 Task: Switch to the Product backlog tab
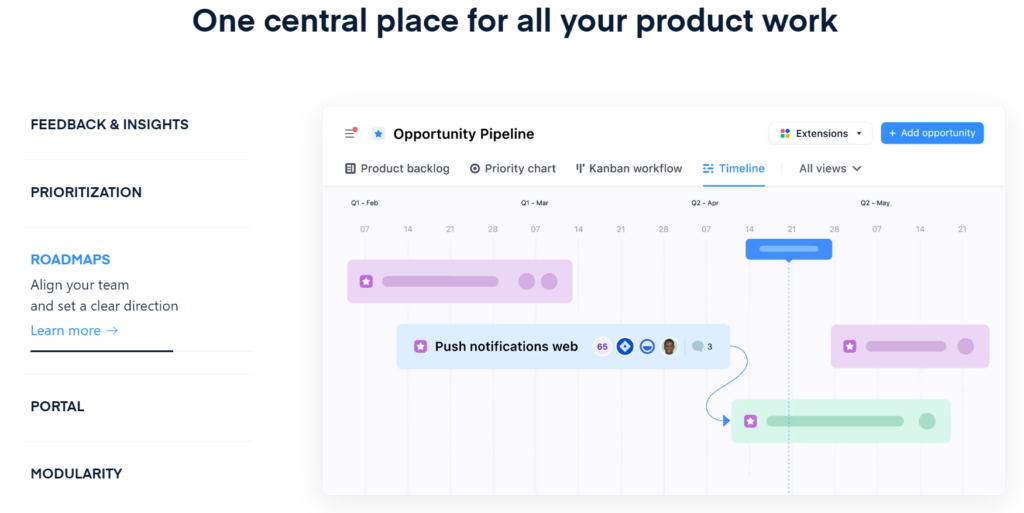(397, 169)
